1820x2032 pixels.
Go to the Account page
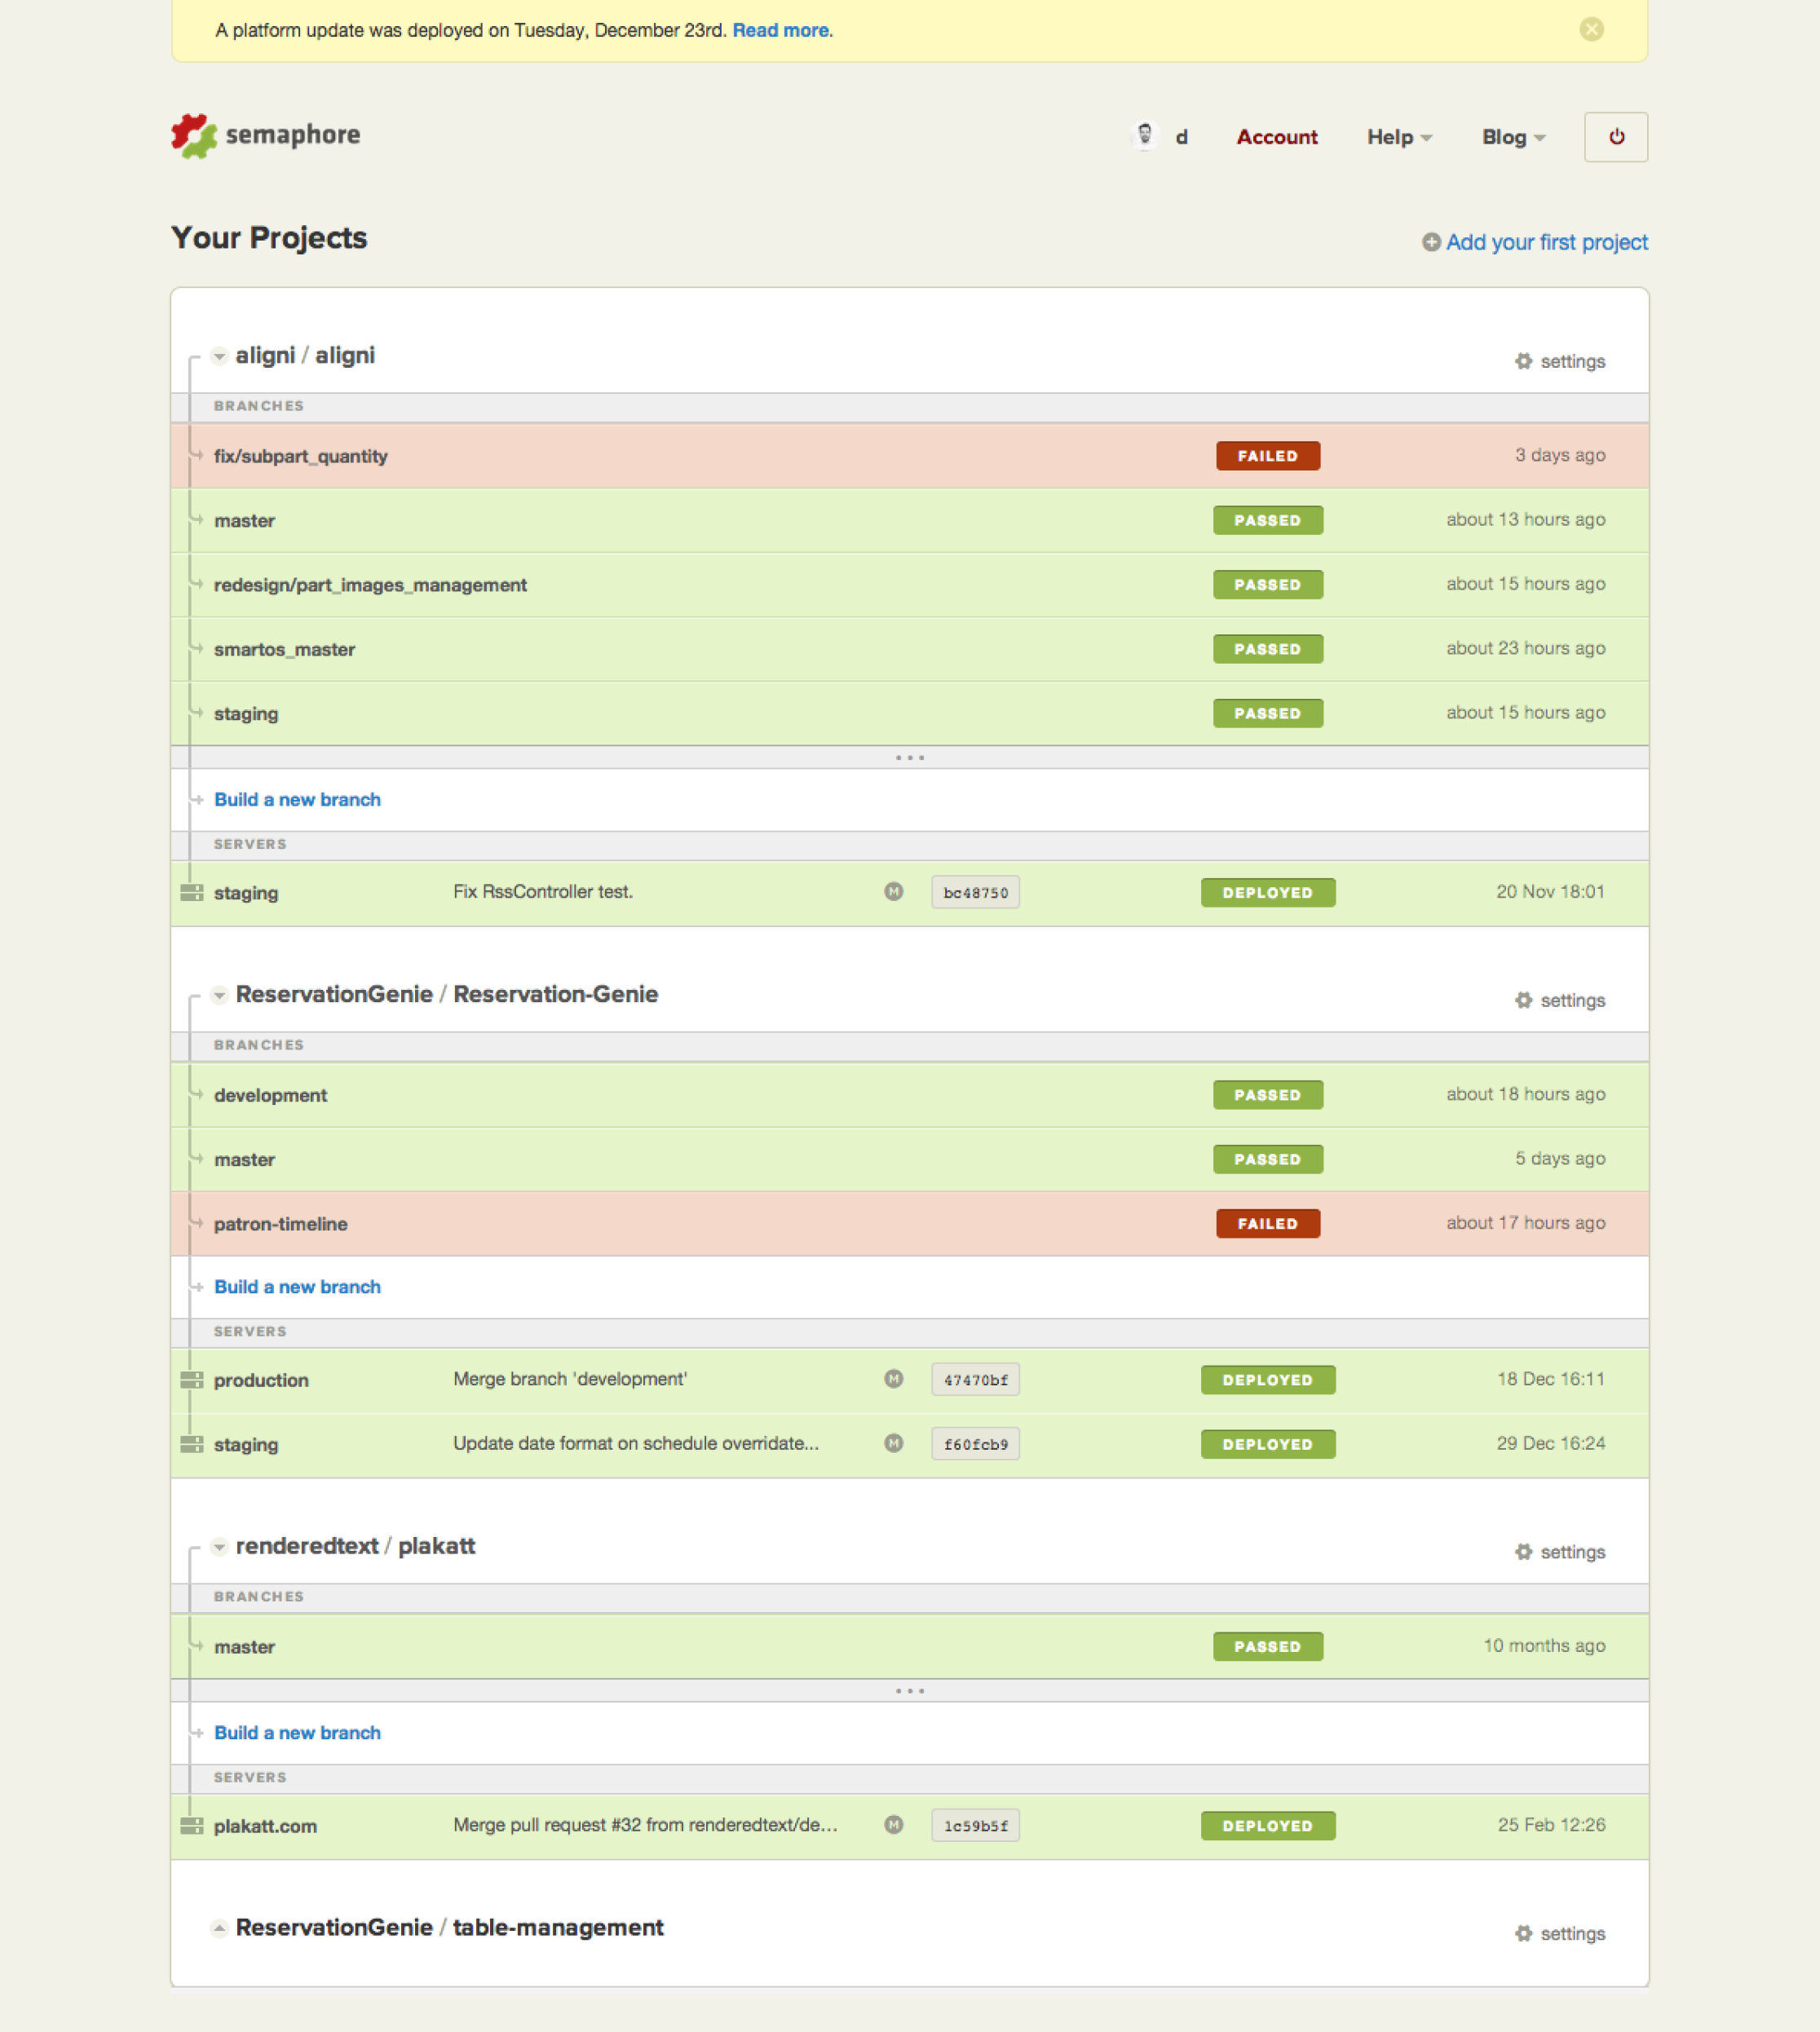point(1276,137)
